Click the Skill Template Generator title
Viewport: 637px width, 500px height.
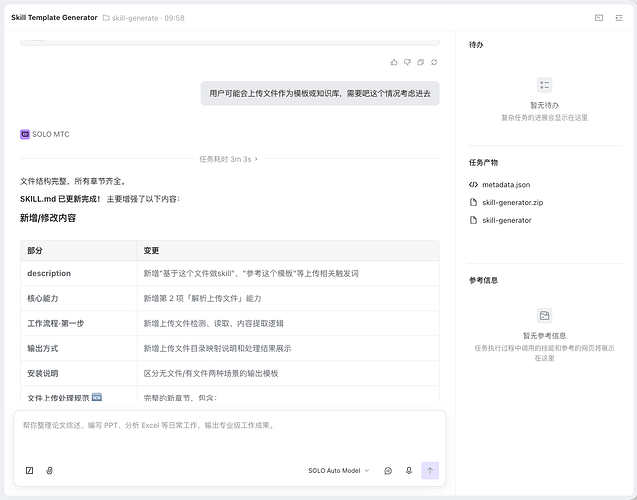tap(54, 17)
